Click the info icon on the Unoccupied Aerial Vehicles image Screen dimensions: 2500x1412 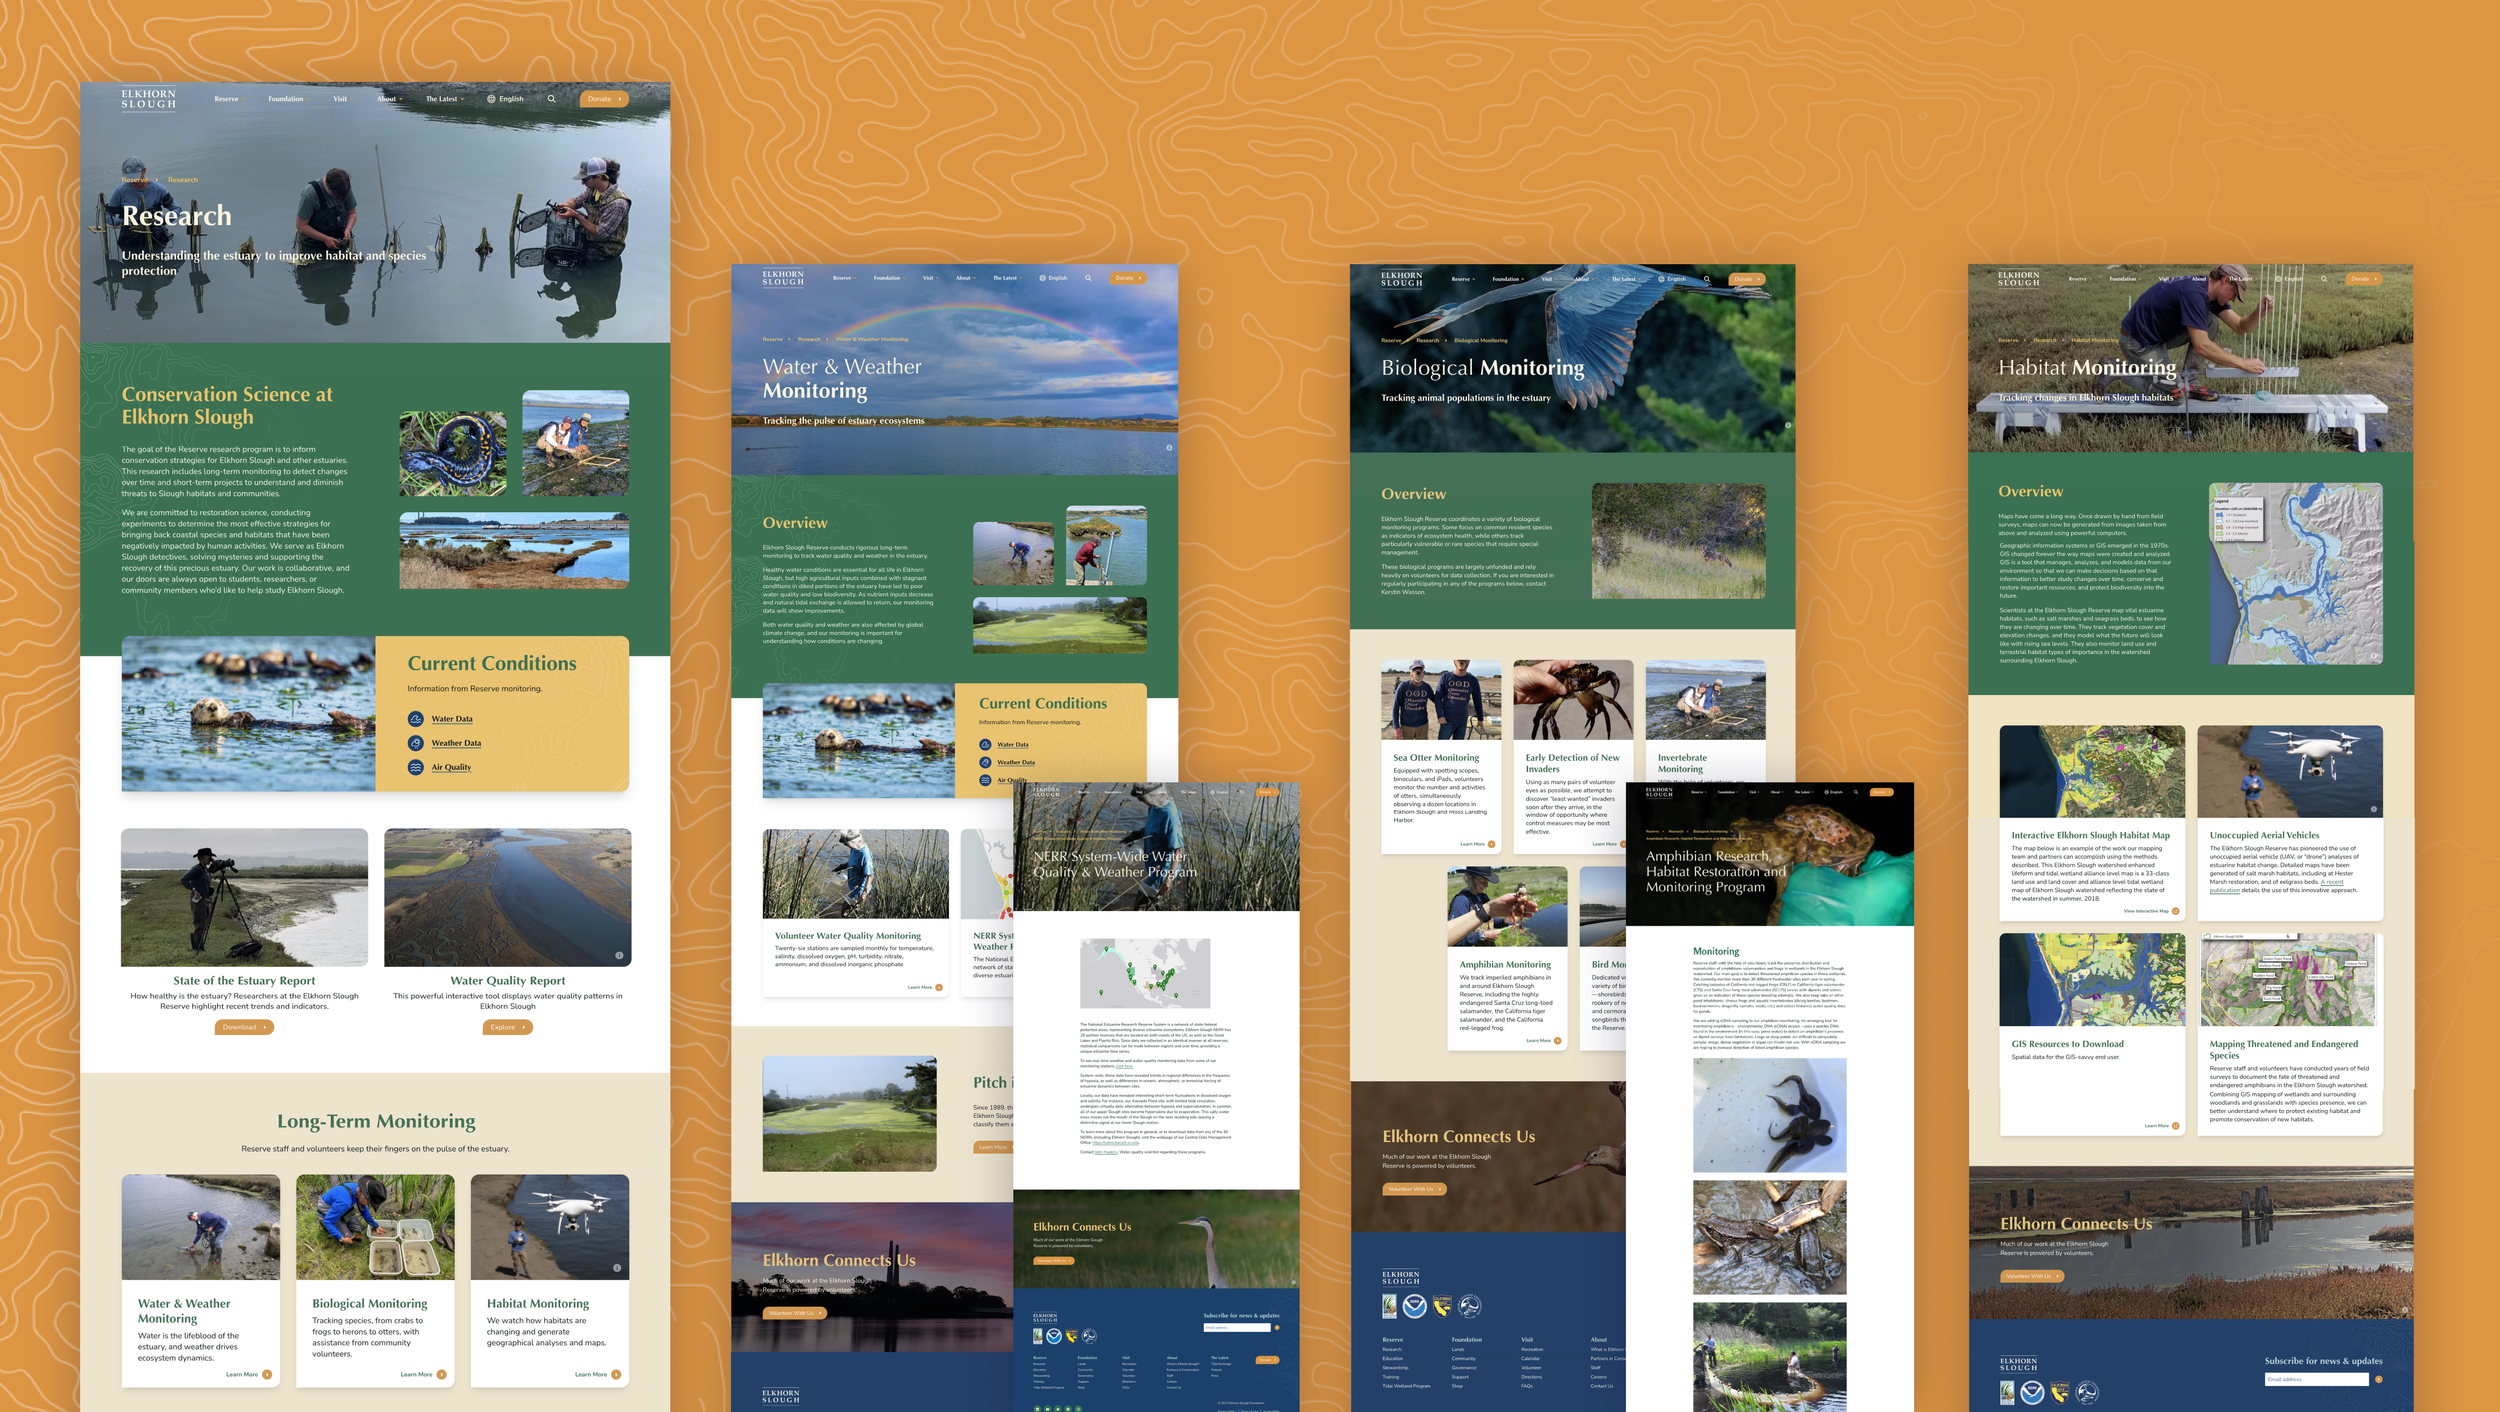pos(2373,809)
